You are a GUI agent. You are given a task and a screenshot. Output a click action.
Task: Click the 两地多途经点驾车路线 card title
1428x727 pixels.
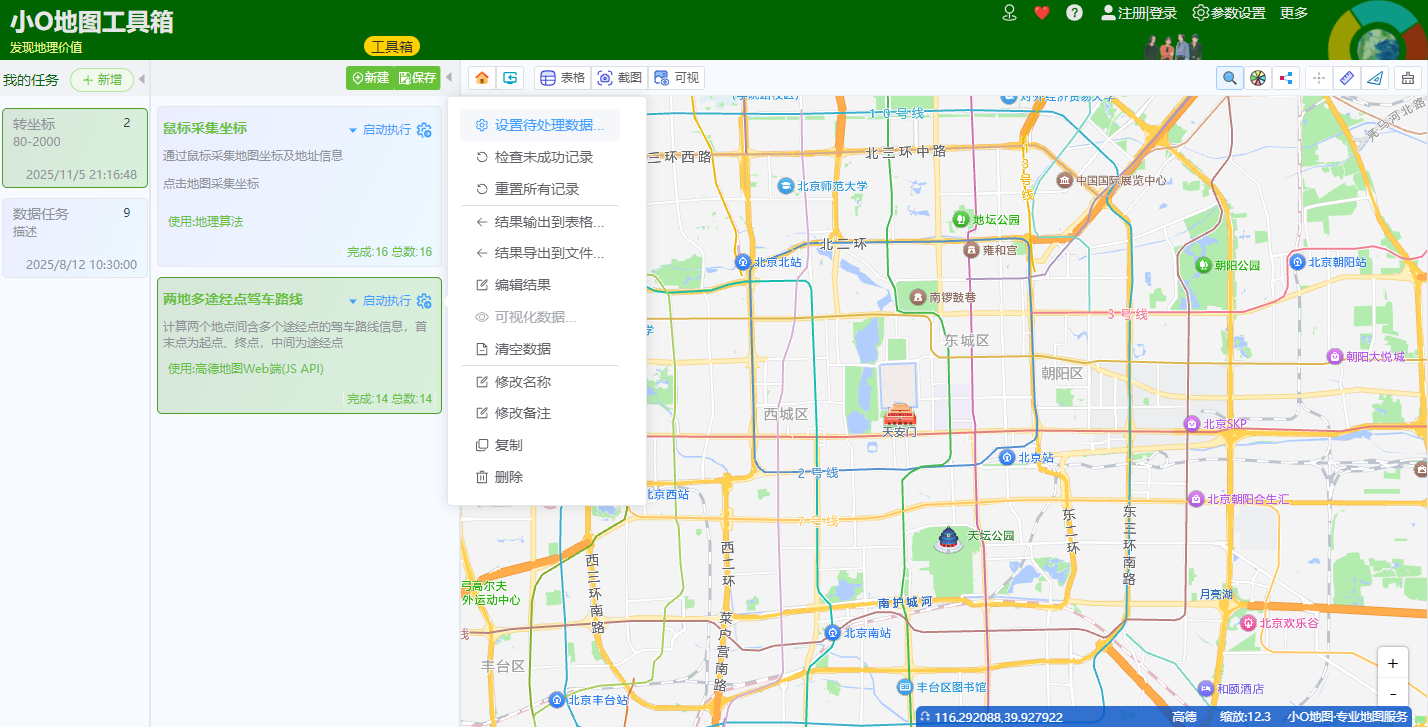click(233, 300)
